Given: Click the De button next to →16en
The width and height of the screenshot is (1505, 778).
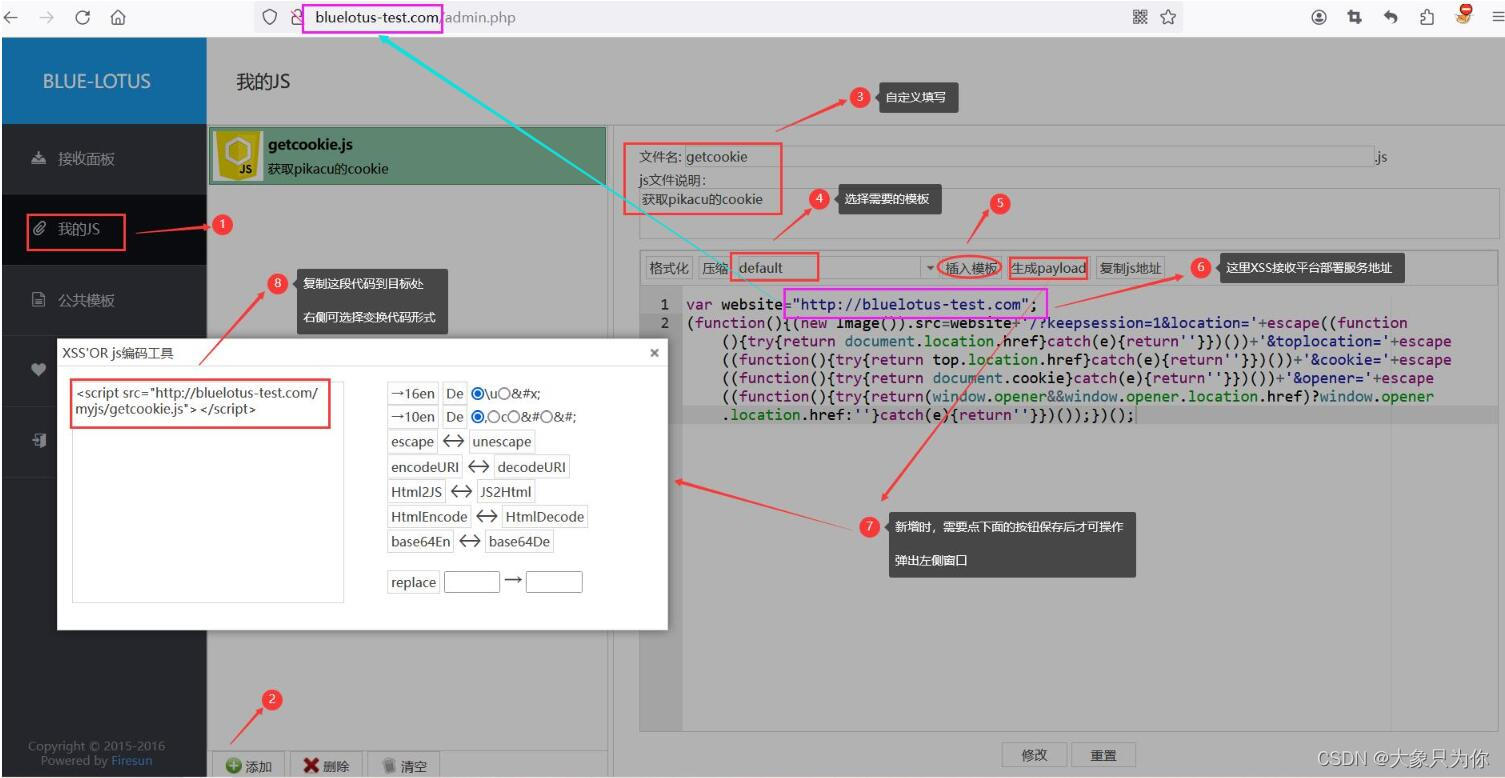Looking at the screenshot, I should point(455,393).
